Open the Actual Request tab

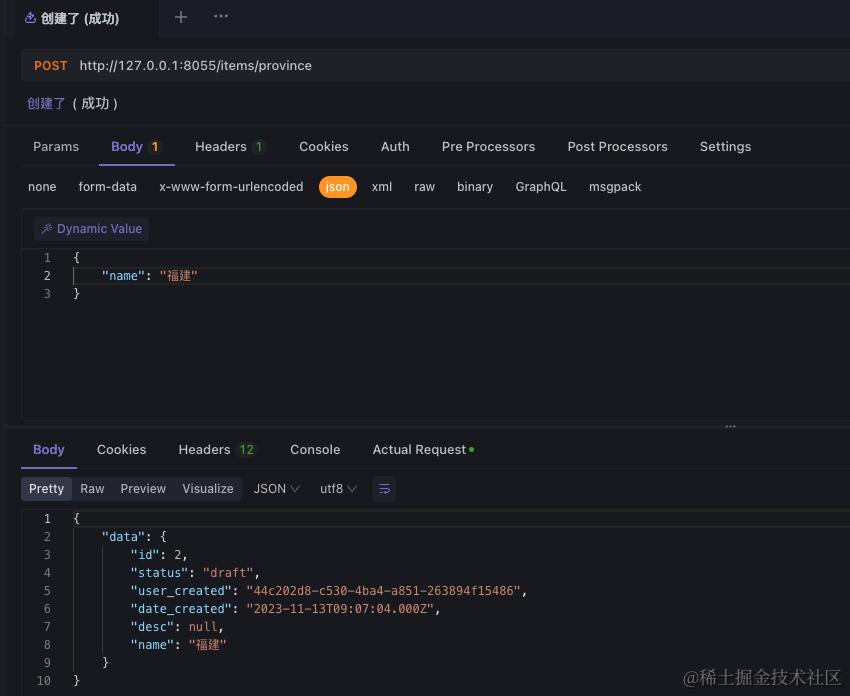tap(418, 450)
